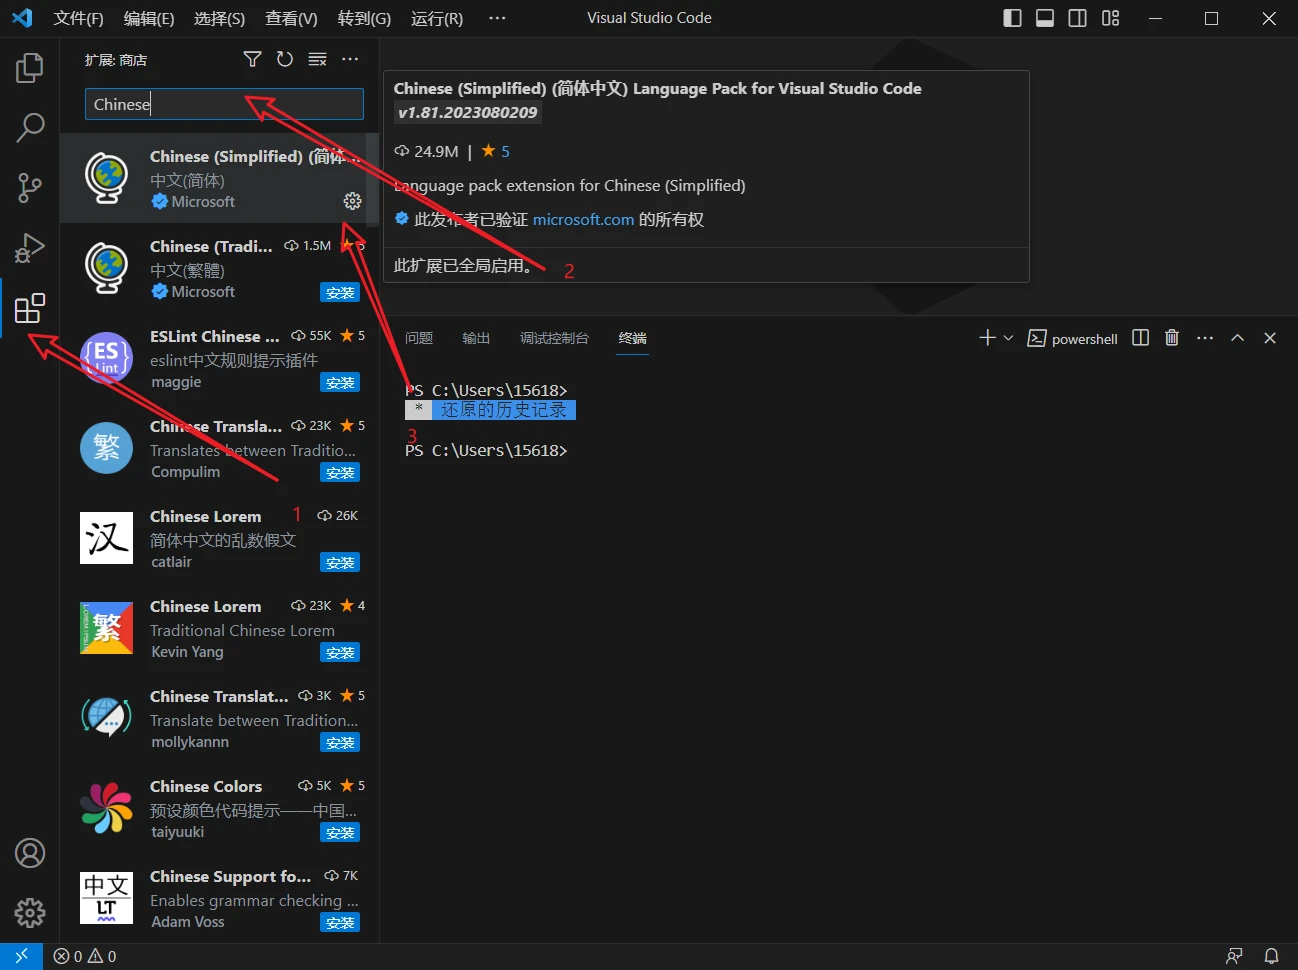Open new terminal profile dropdown arrow
Screen dimensions: 1298x970
tap(1008, 338)
